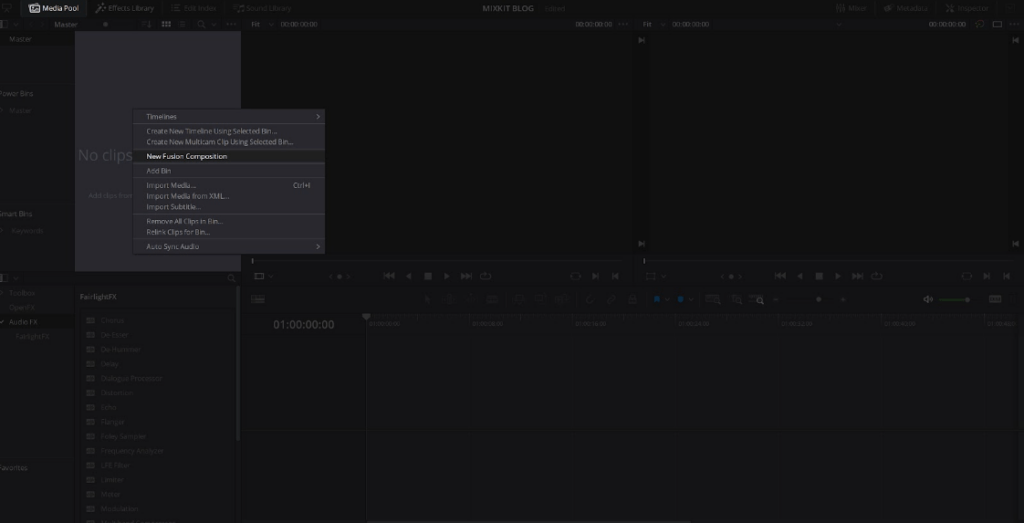Image resolution: width=1024 pixels, height=523 pixels.
Task: Toggle the Metadata panel
Action: [906, 8]
